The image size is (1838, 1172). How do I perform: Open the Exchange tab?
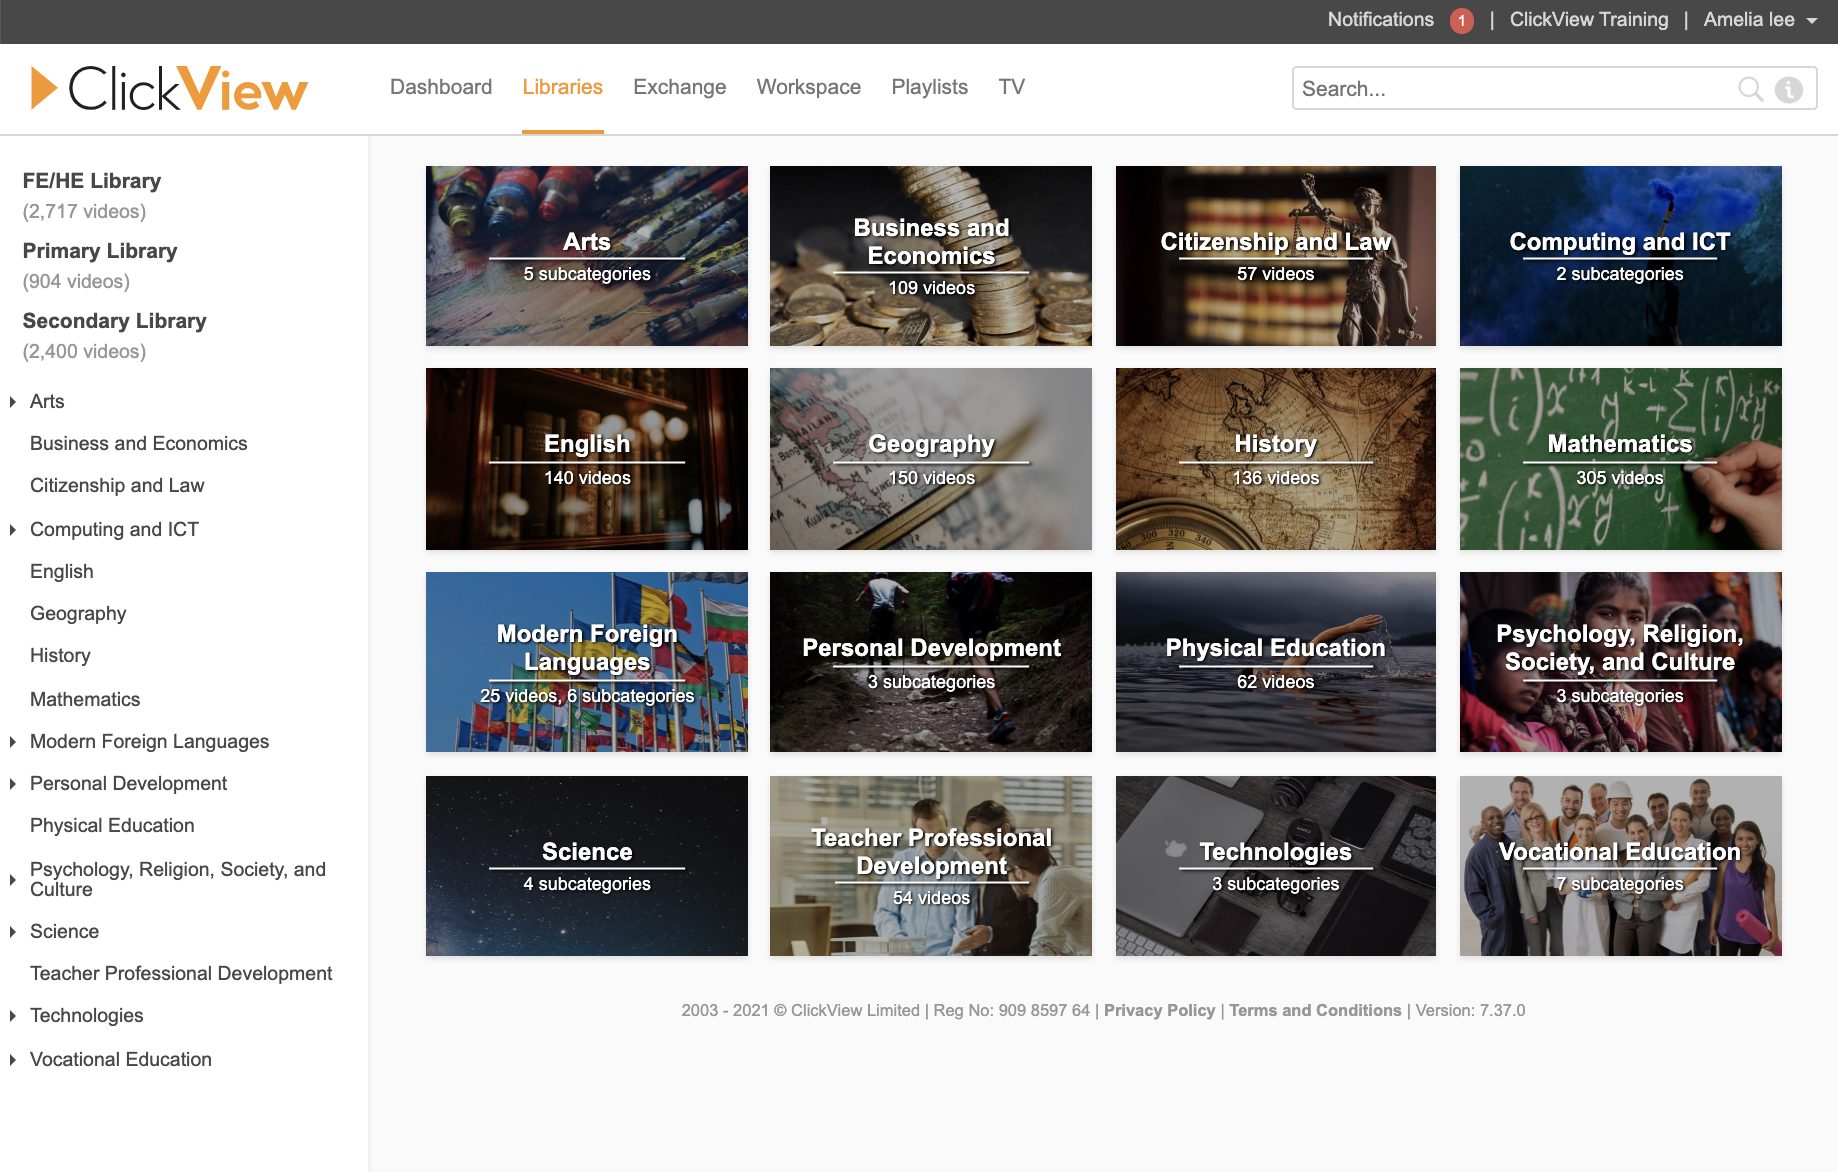[x=679, y=87]
